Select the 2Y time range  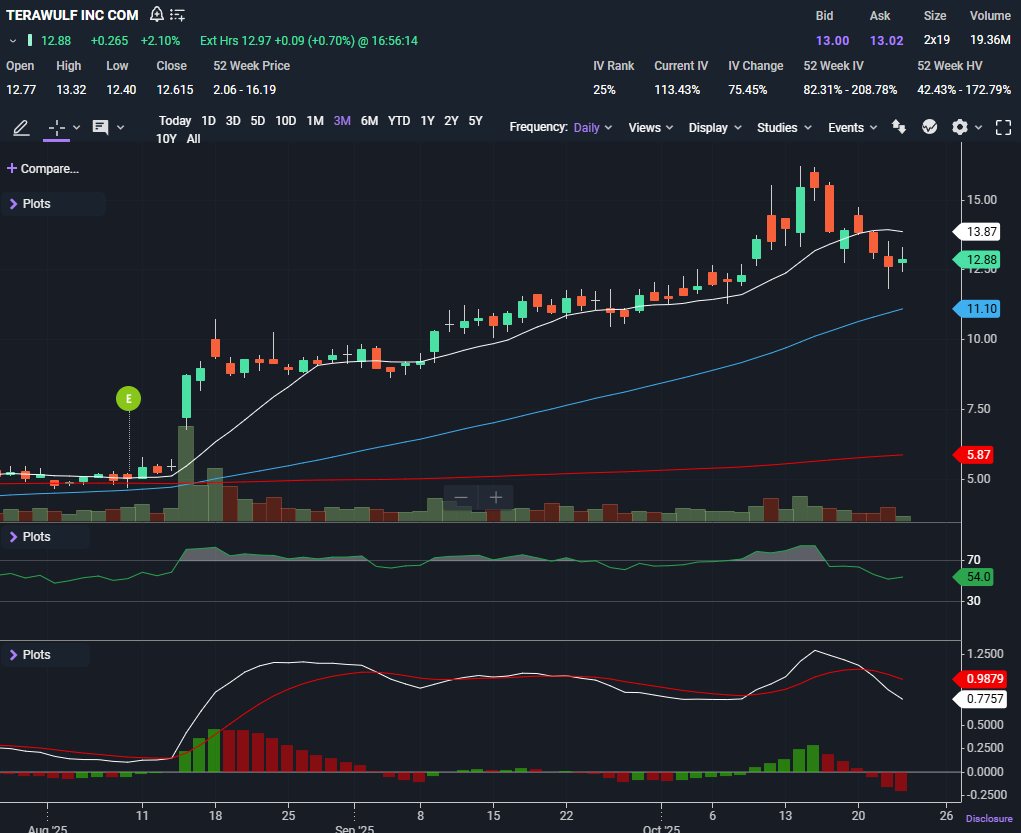(451, 120)
